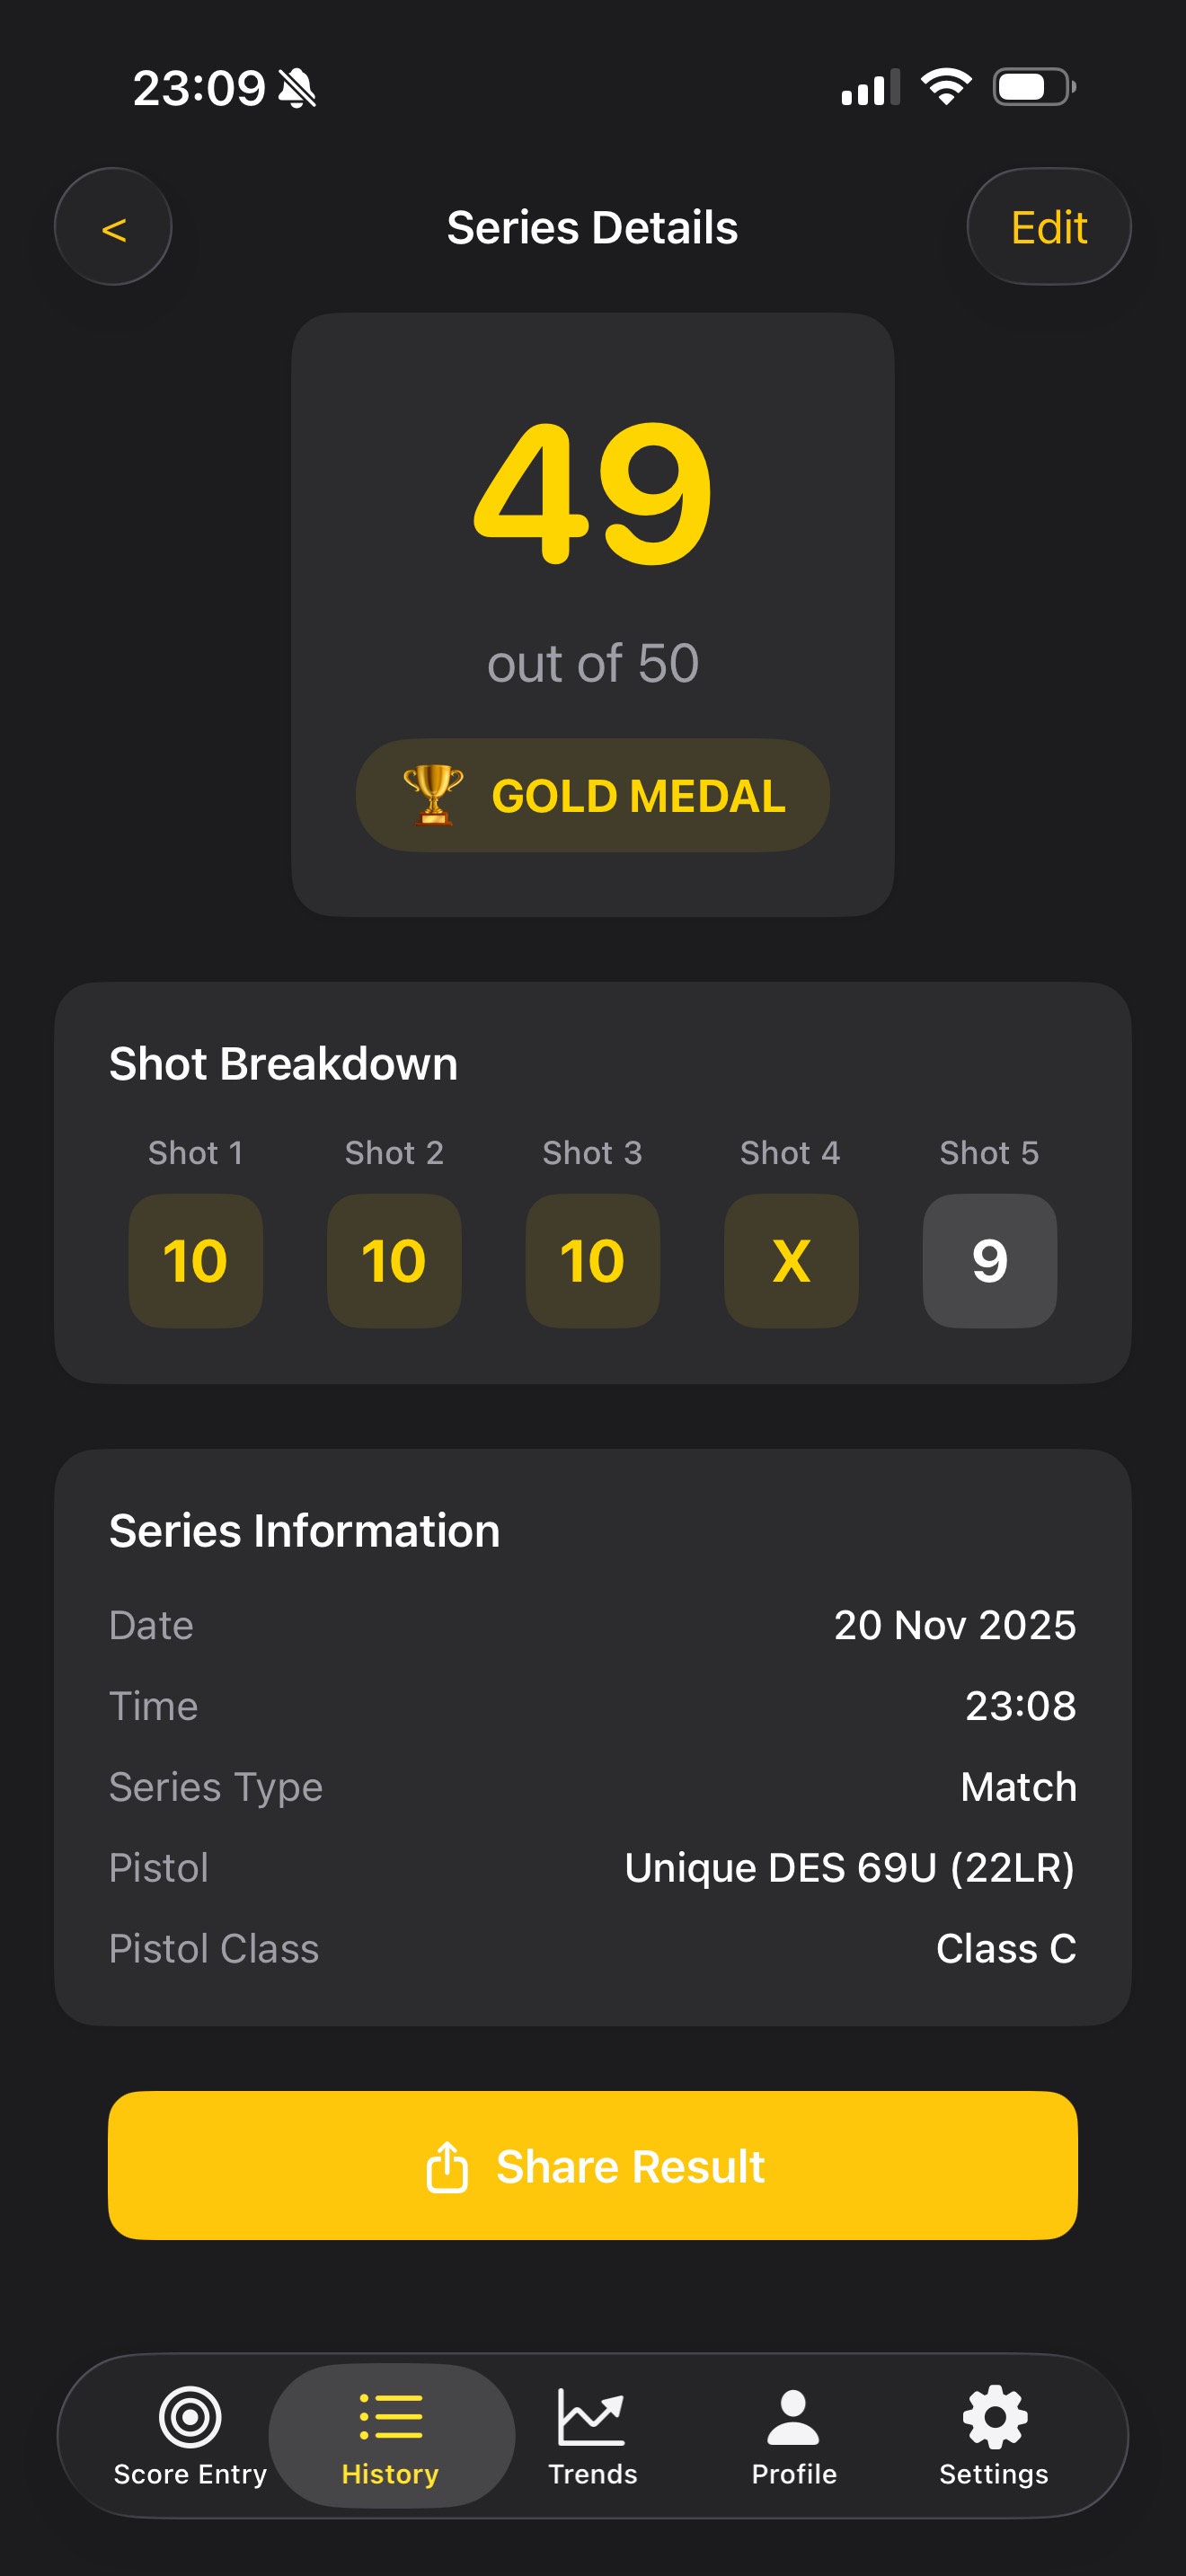Open the Edit series option
Image resolution: width=1186 pixels, height=2576 pixels.
pos(1048,228)
